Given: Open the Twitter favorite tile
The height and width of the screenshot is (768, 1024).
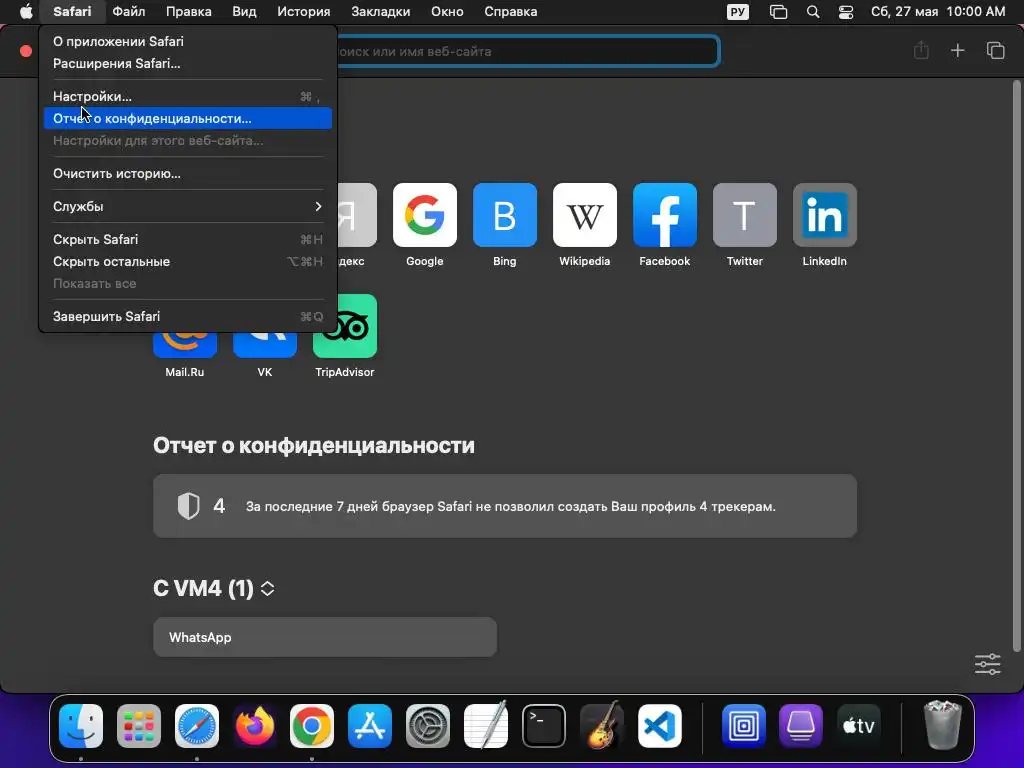Looking at the screenshot, I should coord(744,215).
